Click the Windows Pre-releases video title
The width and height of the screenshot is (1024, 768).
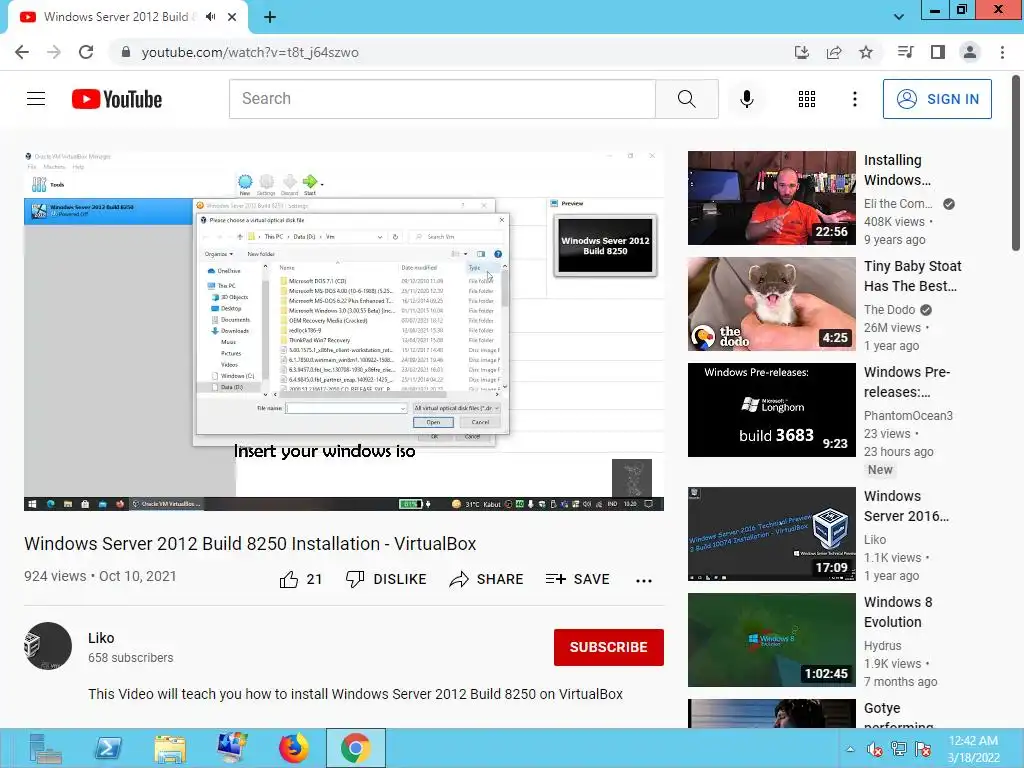click(x=907, y=382)
